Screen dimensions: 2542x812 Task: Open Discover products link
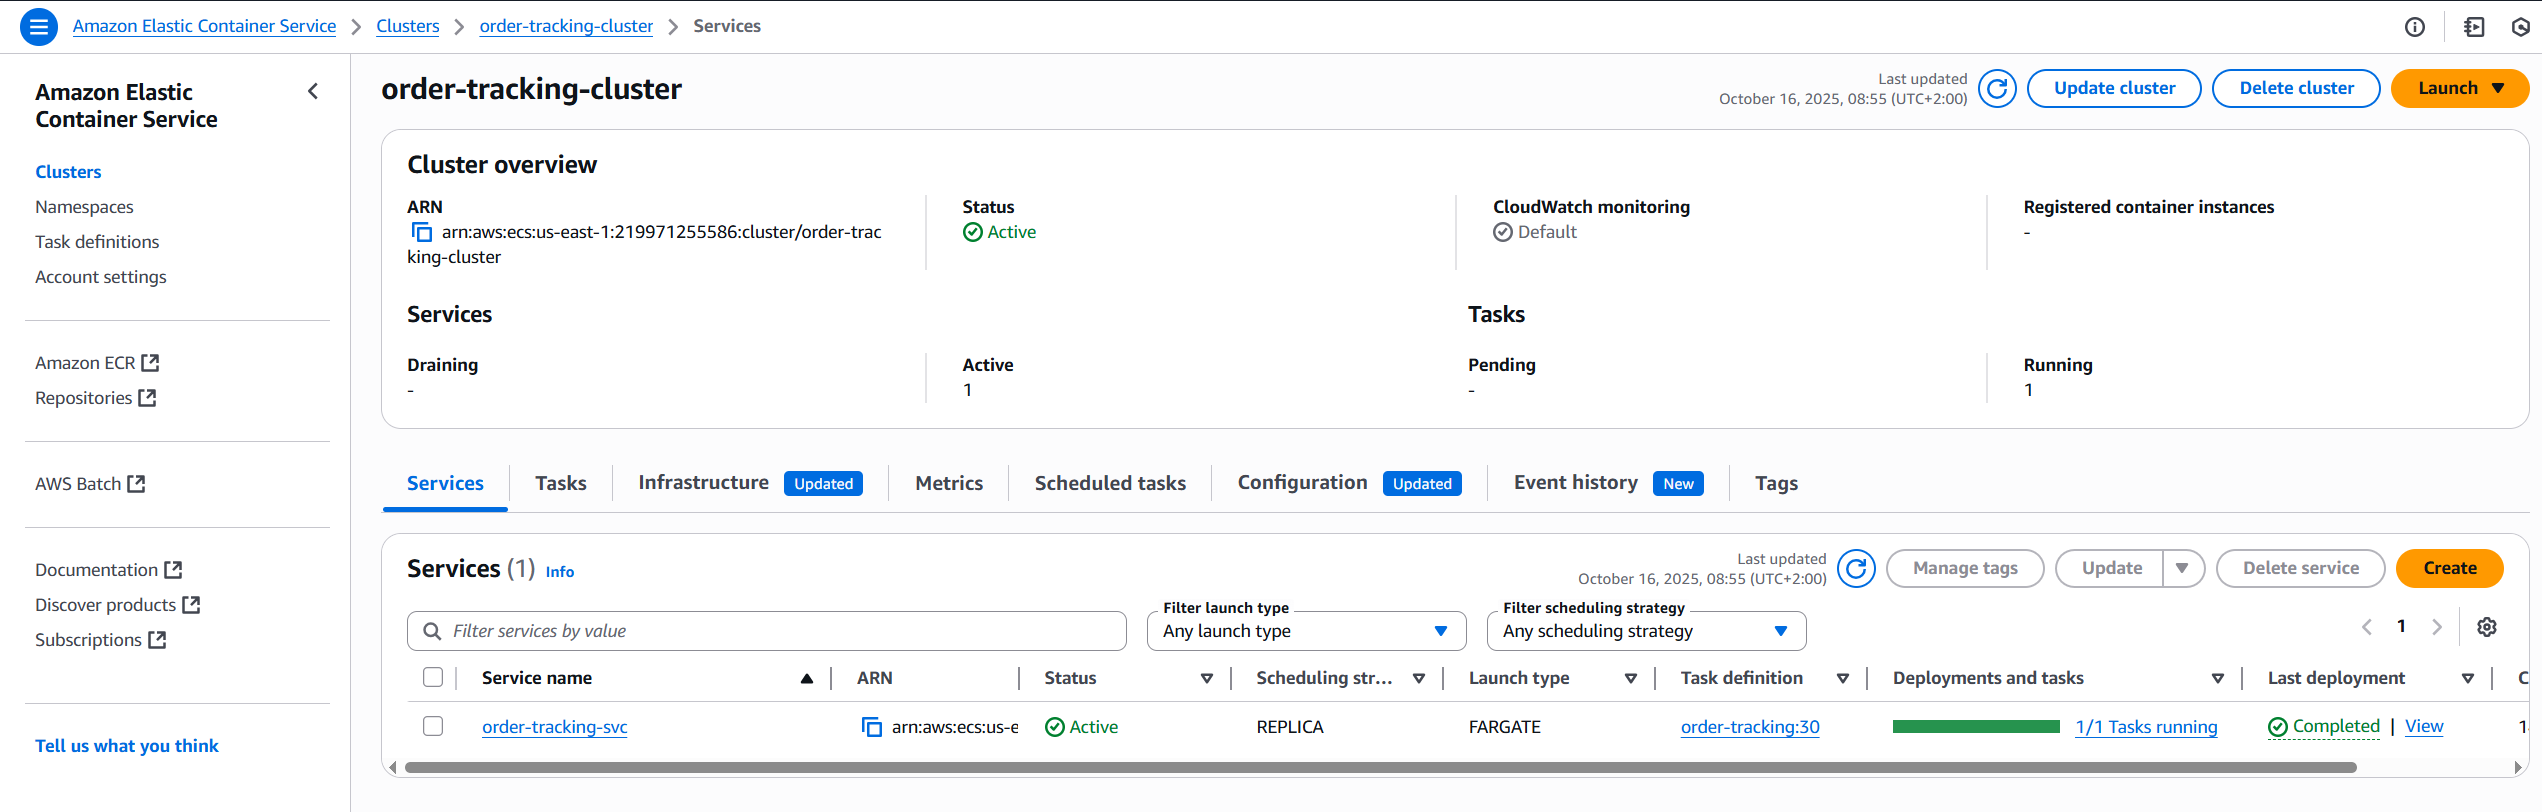click(117, 605)
